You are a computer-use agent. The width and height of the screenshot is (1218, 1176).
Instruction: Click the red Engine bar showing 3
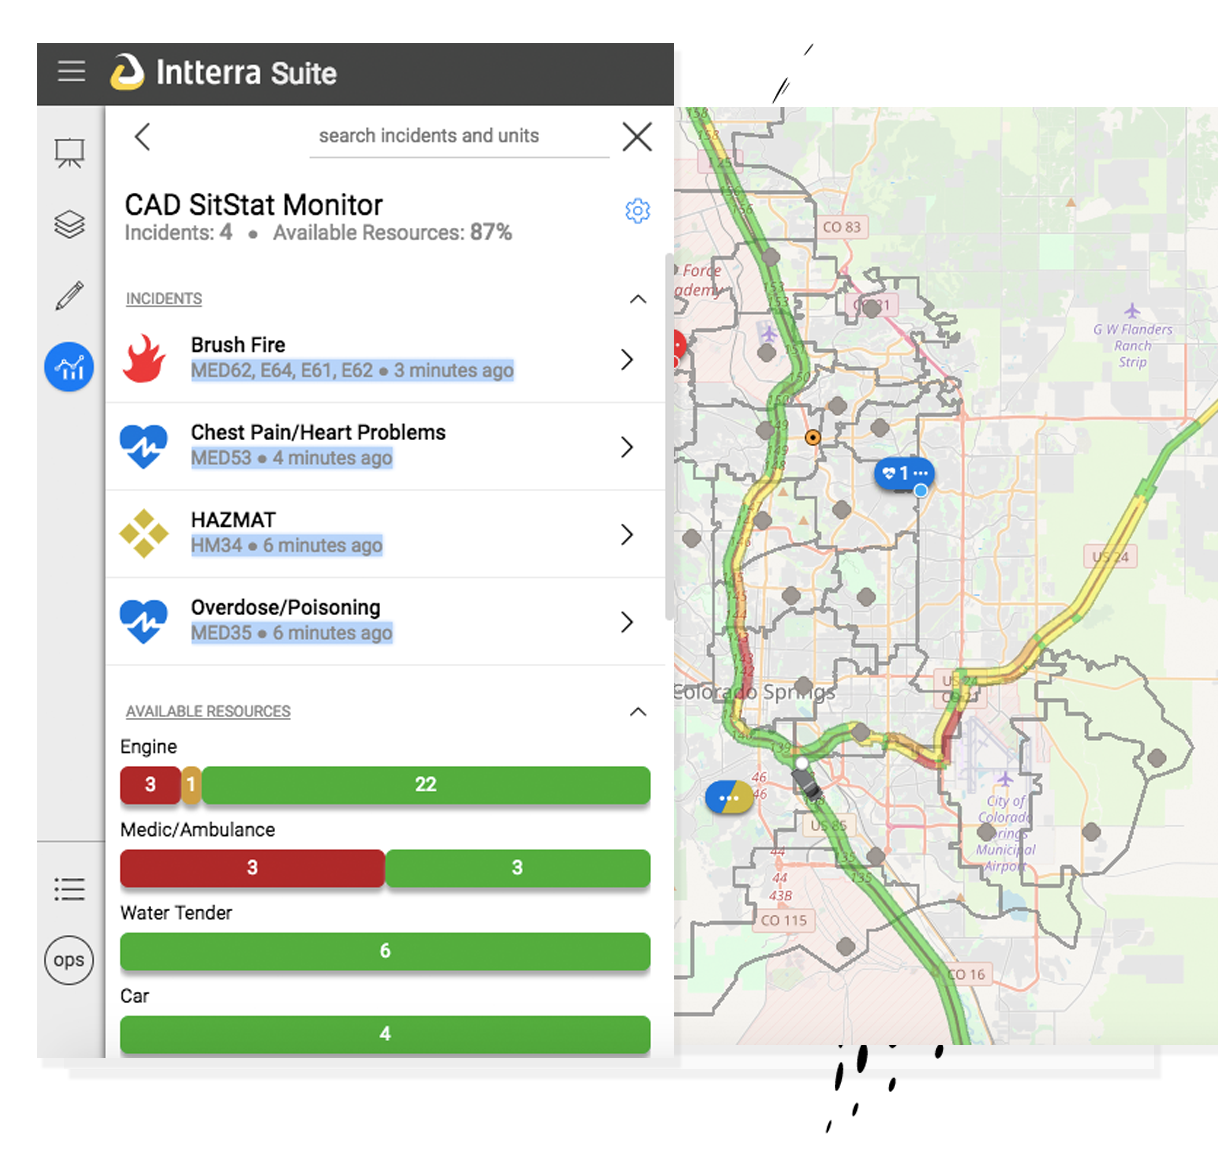(x=150, y=785)
